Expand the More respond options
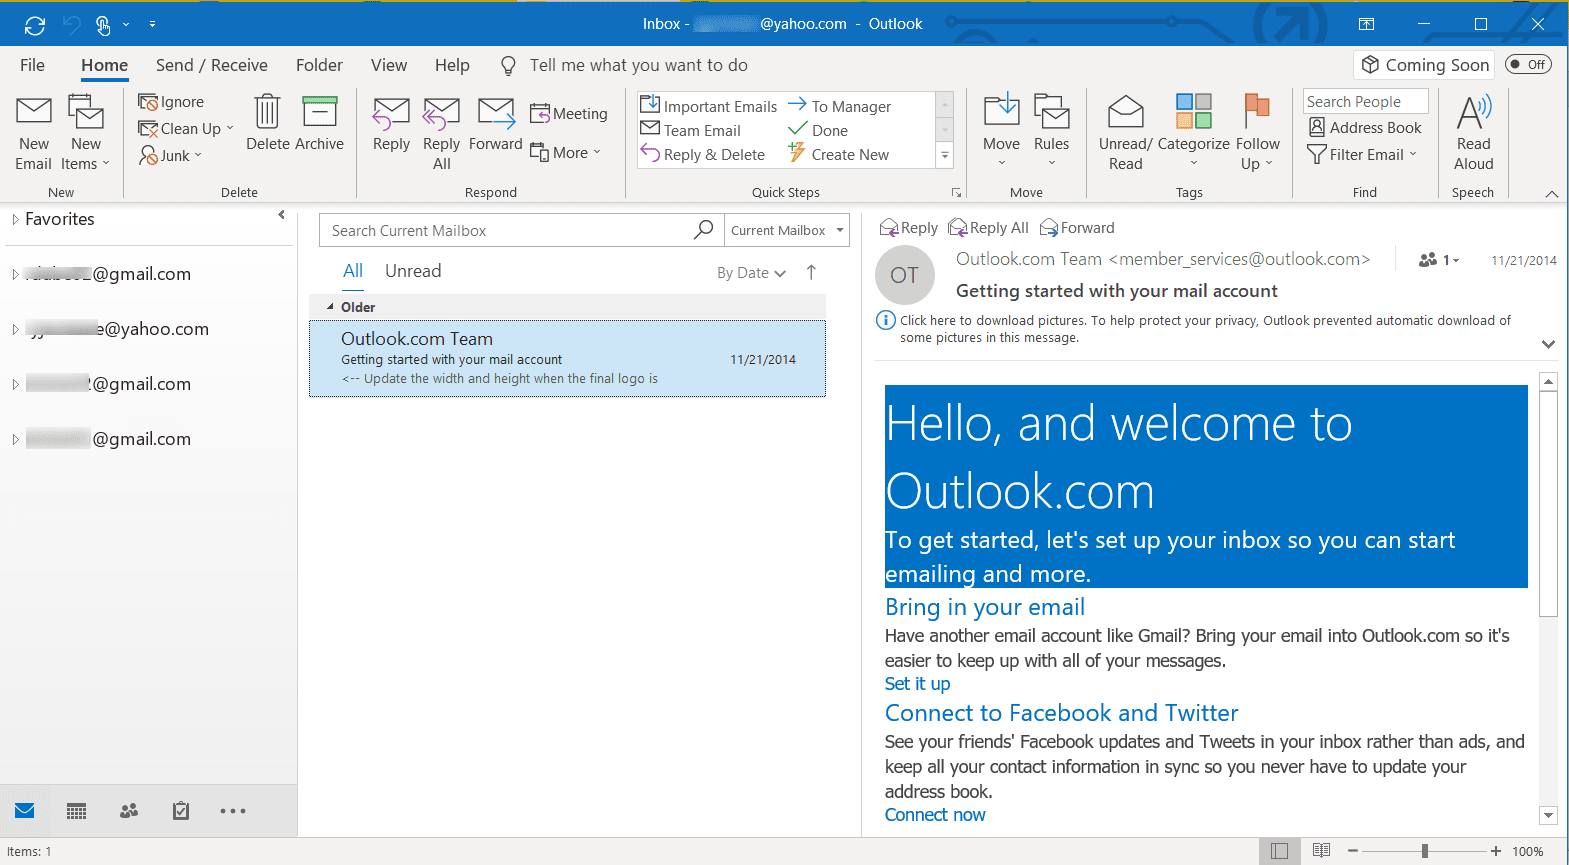 pyautogui.click(x=566, y=153)
